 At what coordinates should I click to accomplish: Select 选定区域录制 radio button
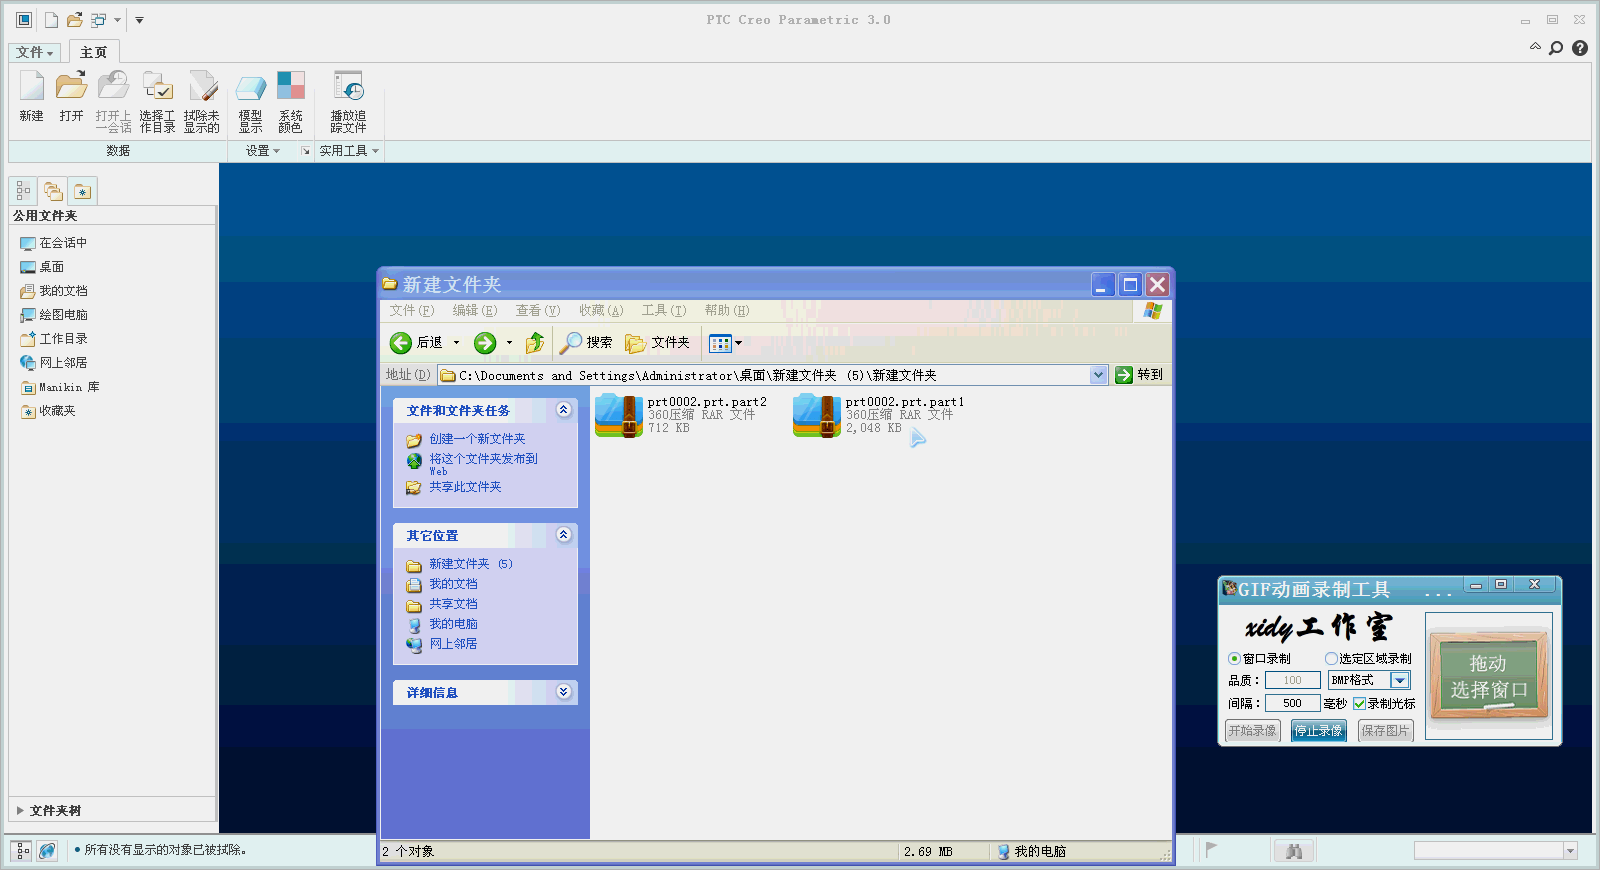1331,659
